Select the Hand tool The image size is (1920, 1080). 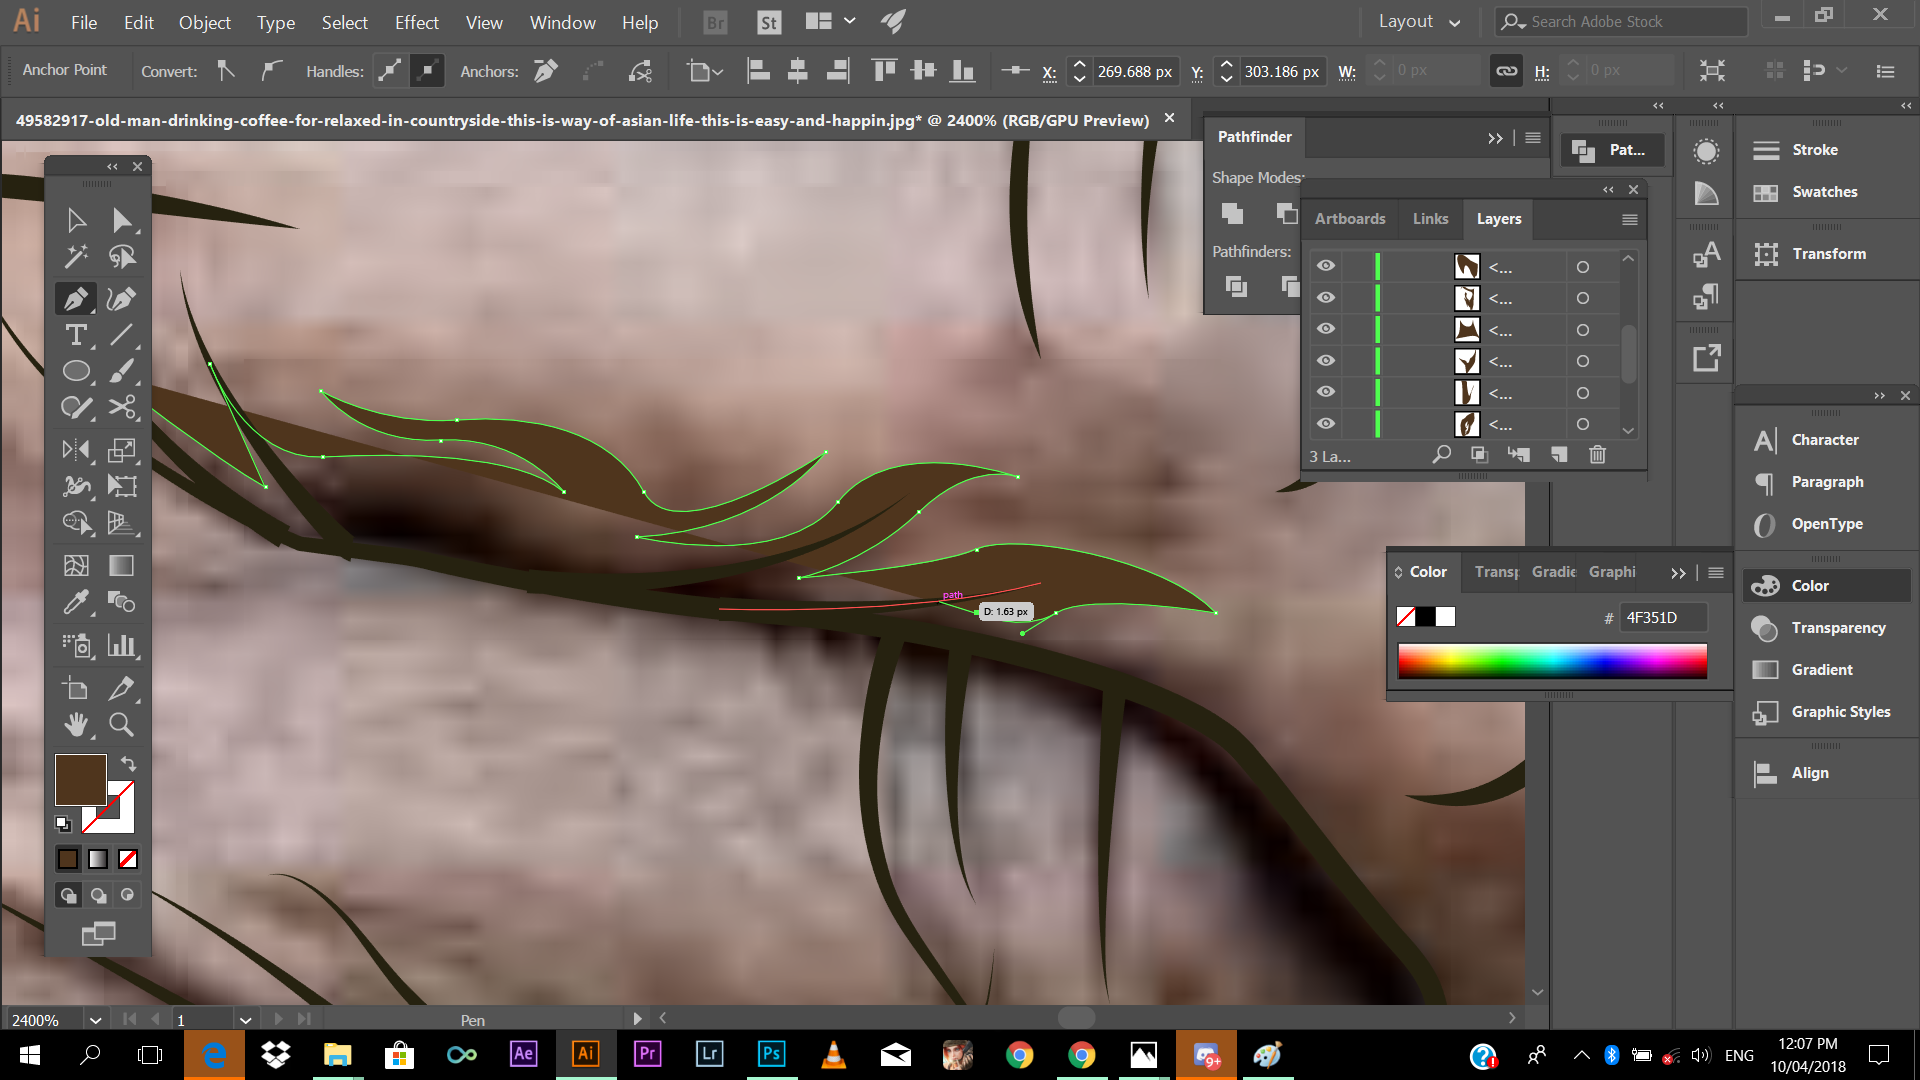pyautogui.click(x=76, y=724)
